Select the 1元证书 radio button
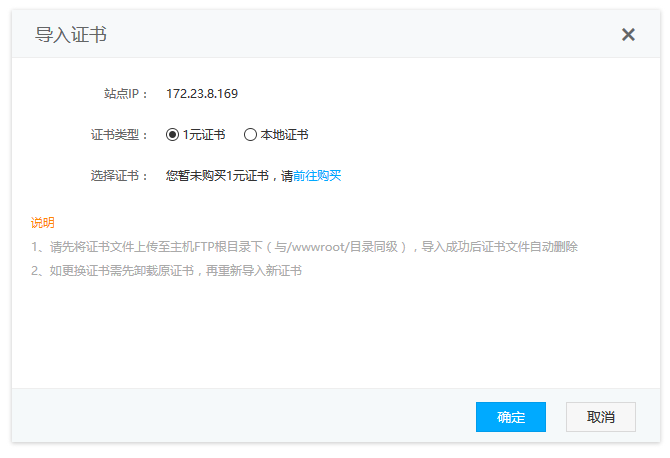The width and height of the screenshot is (670, 458). click(172, 135)
